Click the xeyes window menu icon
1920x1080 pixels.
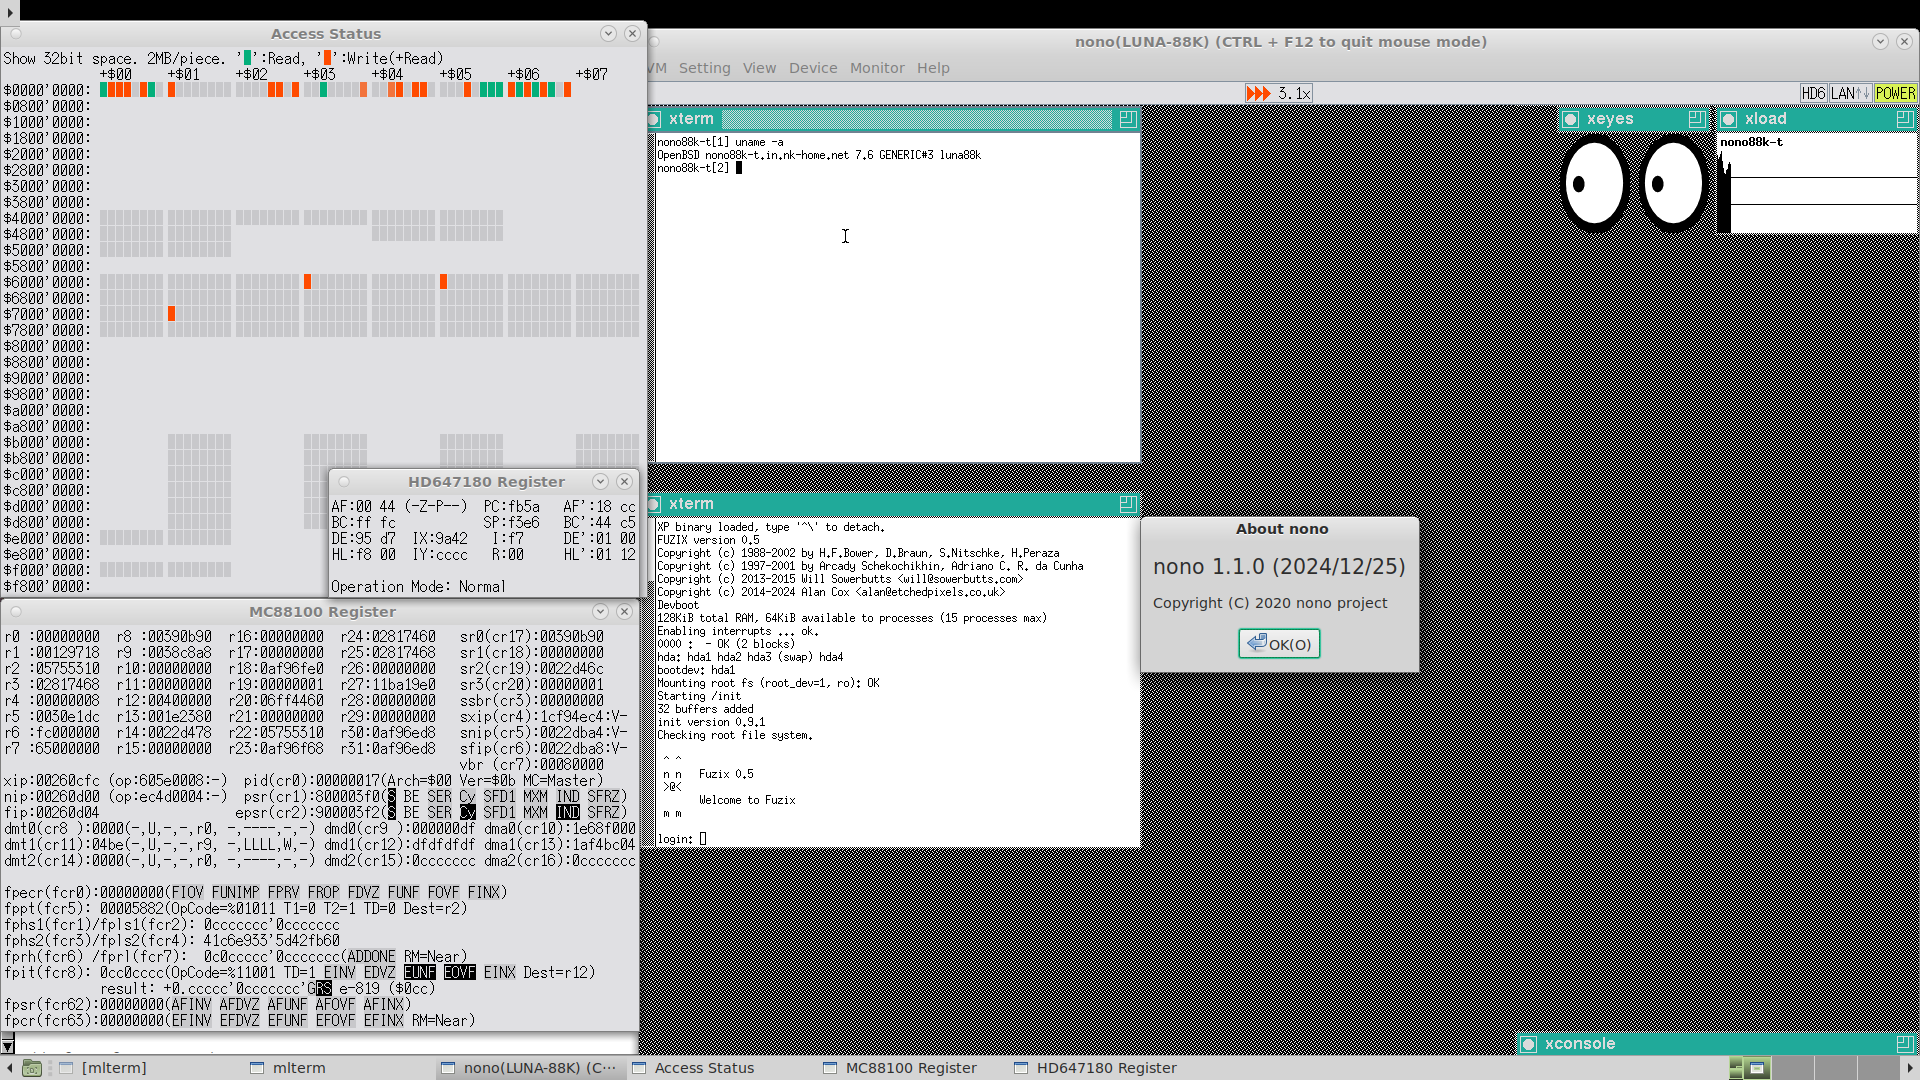[x=1571, y=119]
